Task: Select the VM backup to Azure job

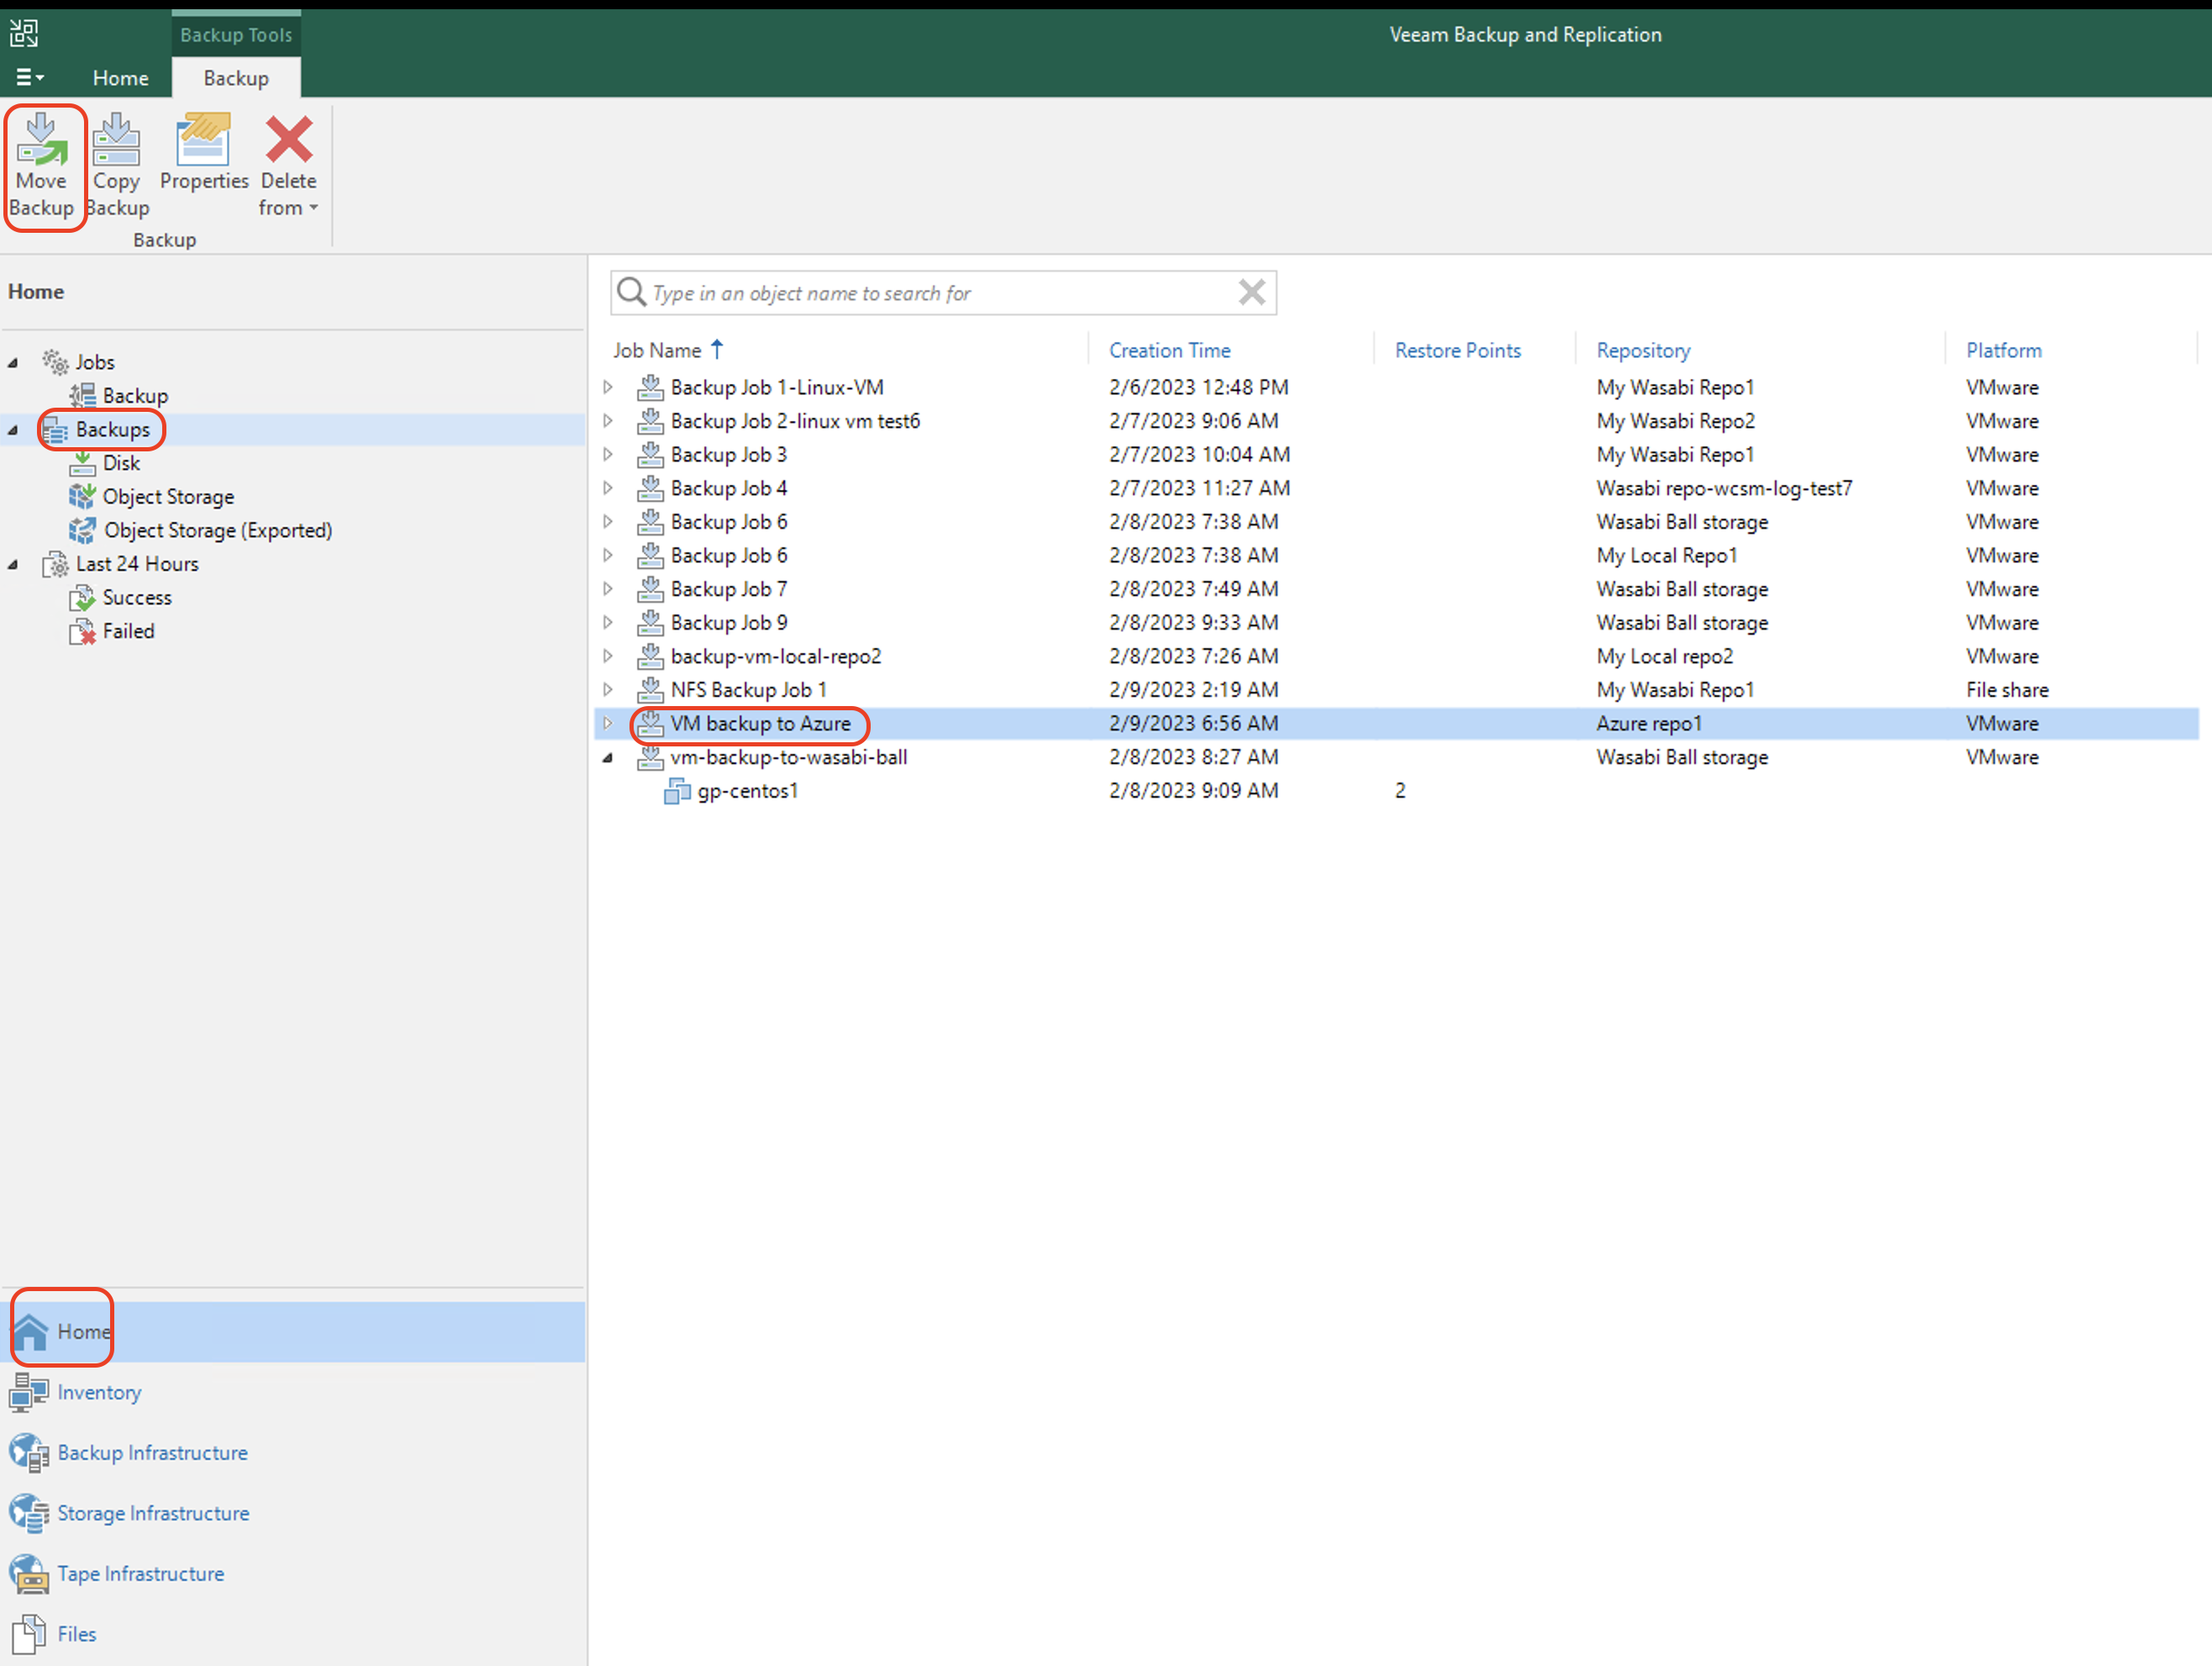Action: [x=760, y=723]
